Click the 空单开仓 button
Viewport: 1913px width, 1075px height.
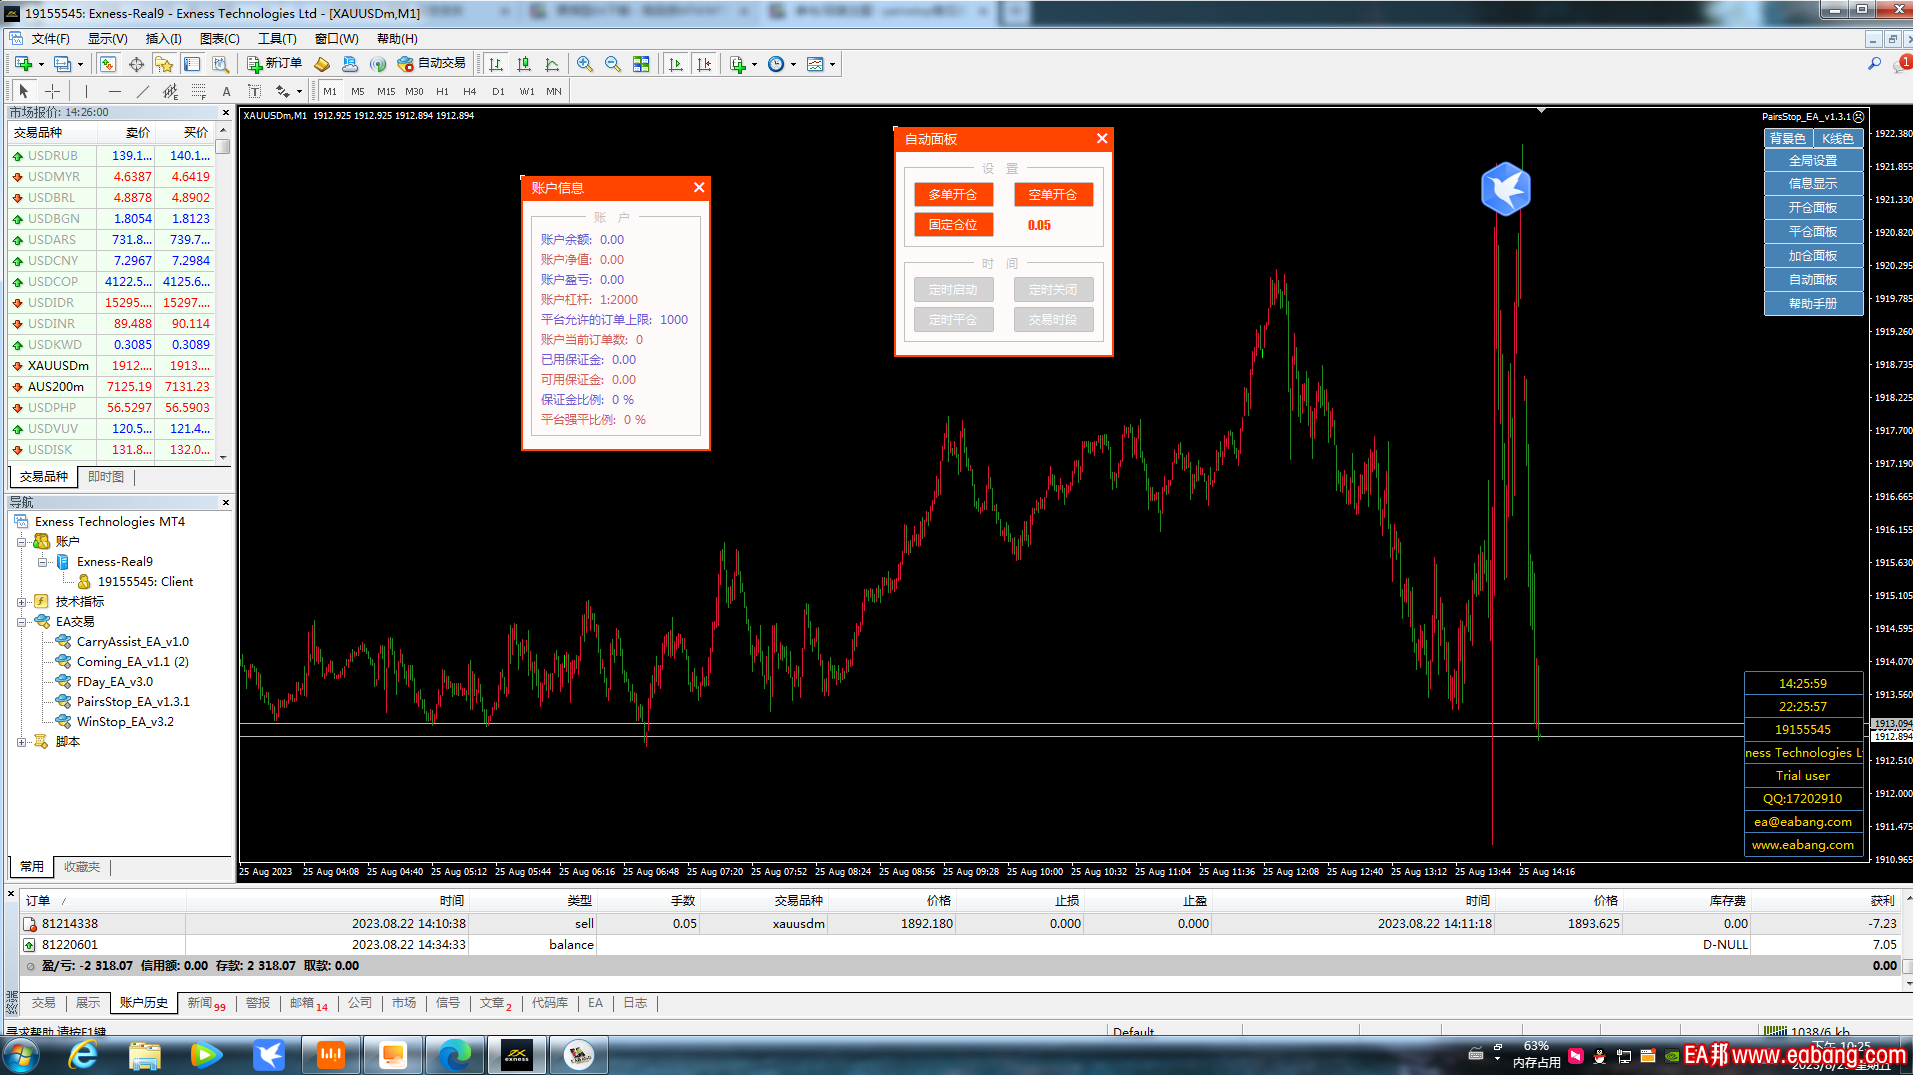[x=1053, y=195]
